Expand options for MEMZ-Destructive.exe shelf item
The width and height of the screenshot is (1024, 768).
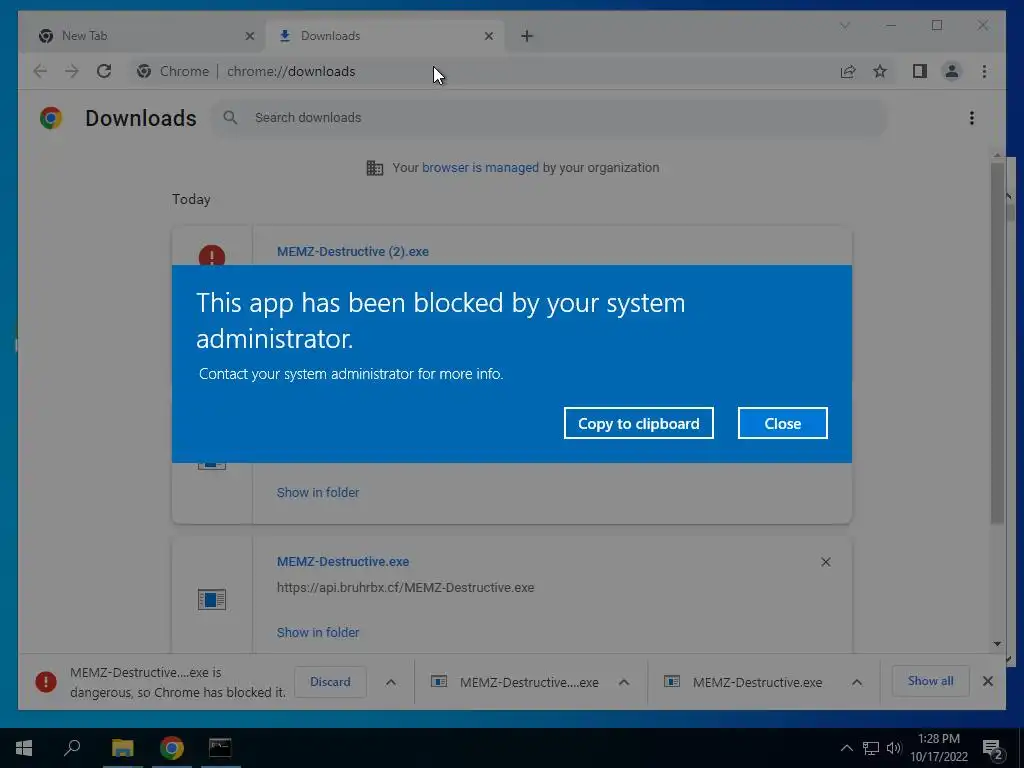pyautogui.click(x=857, y=682)
